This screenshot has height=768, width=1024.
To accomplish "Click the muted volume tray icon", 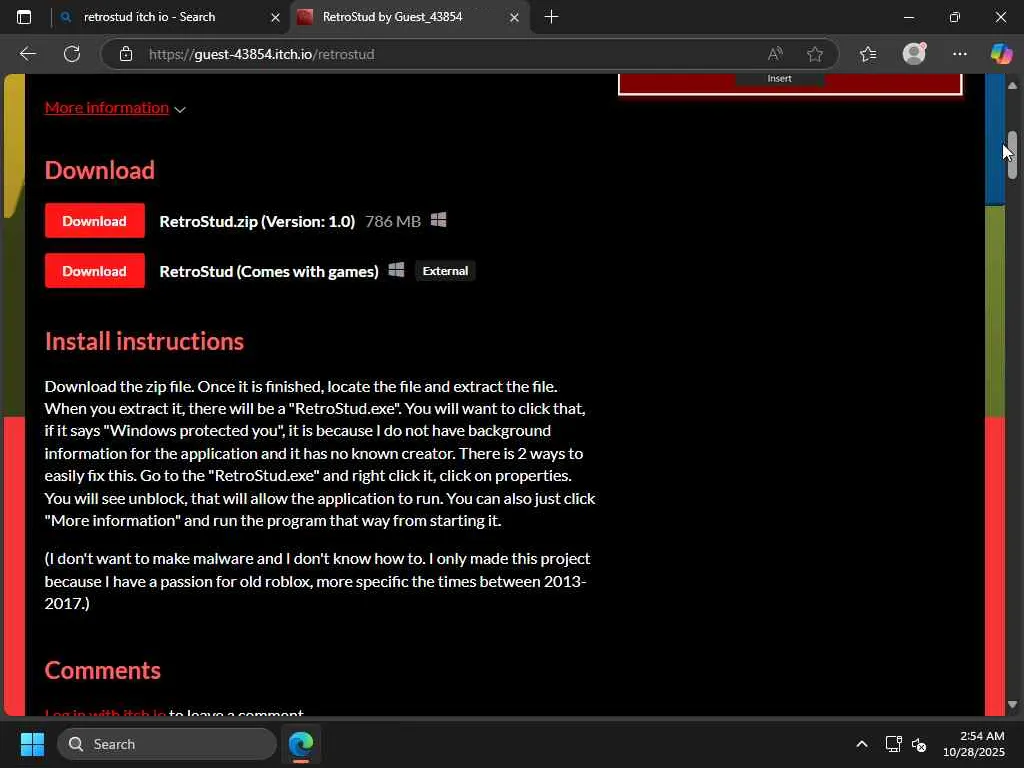I will (x=920, y=744).
